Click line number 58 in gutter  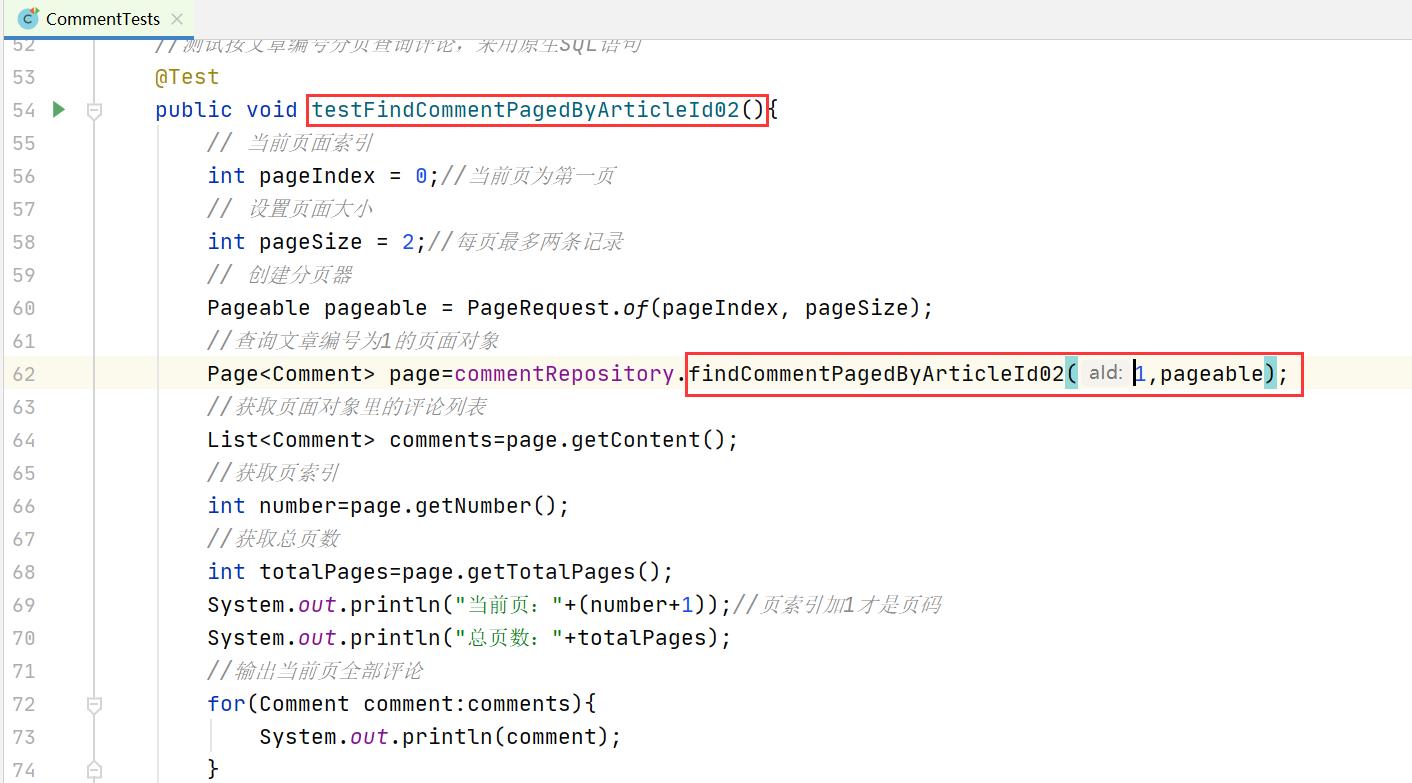tap(24, 242)
